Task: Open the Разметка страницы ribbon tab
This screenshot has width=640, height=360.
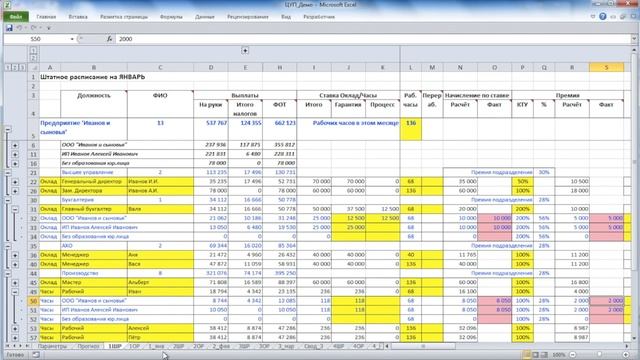Action: coord(124,17)
